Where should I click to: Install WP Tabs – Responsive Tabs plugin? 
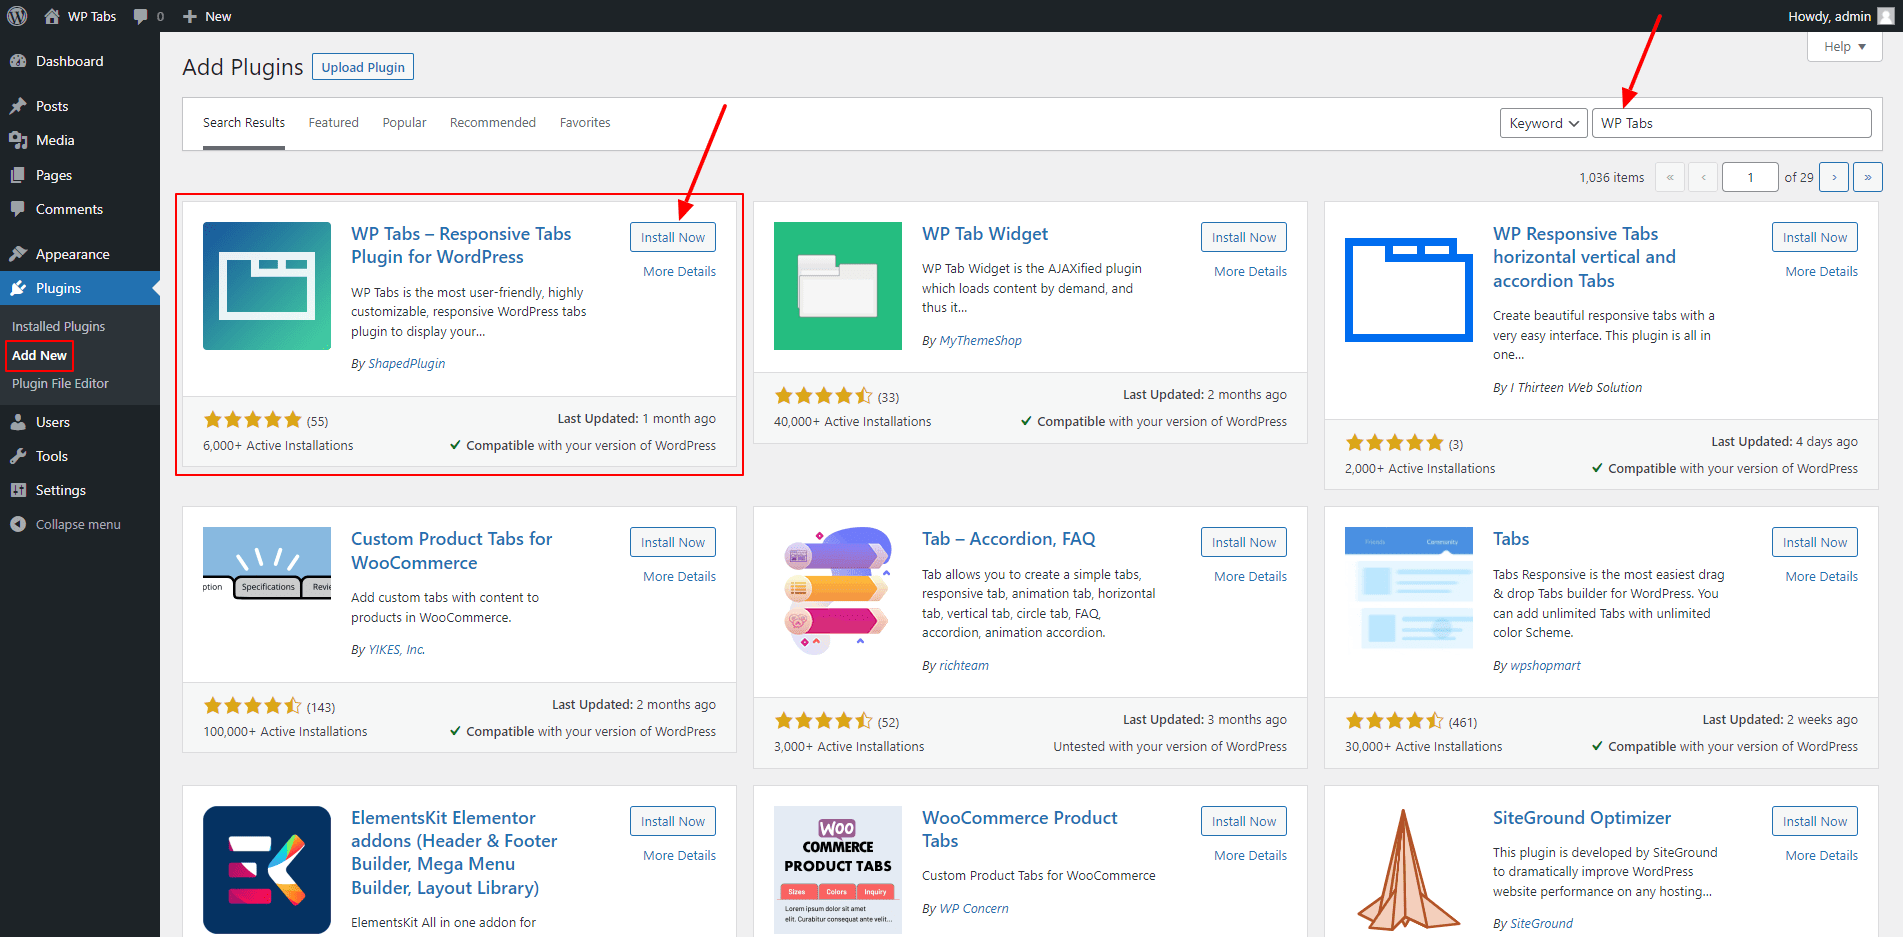coord(673,237)
